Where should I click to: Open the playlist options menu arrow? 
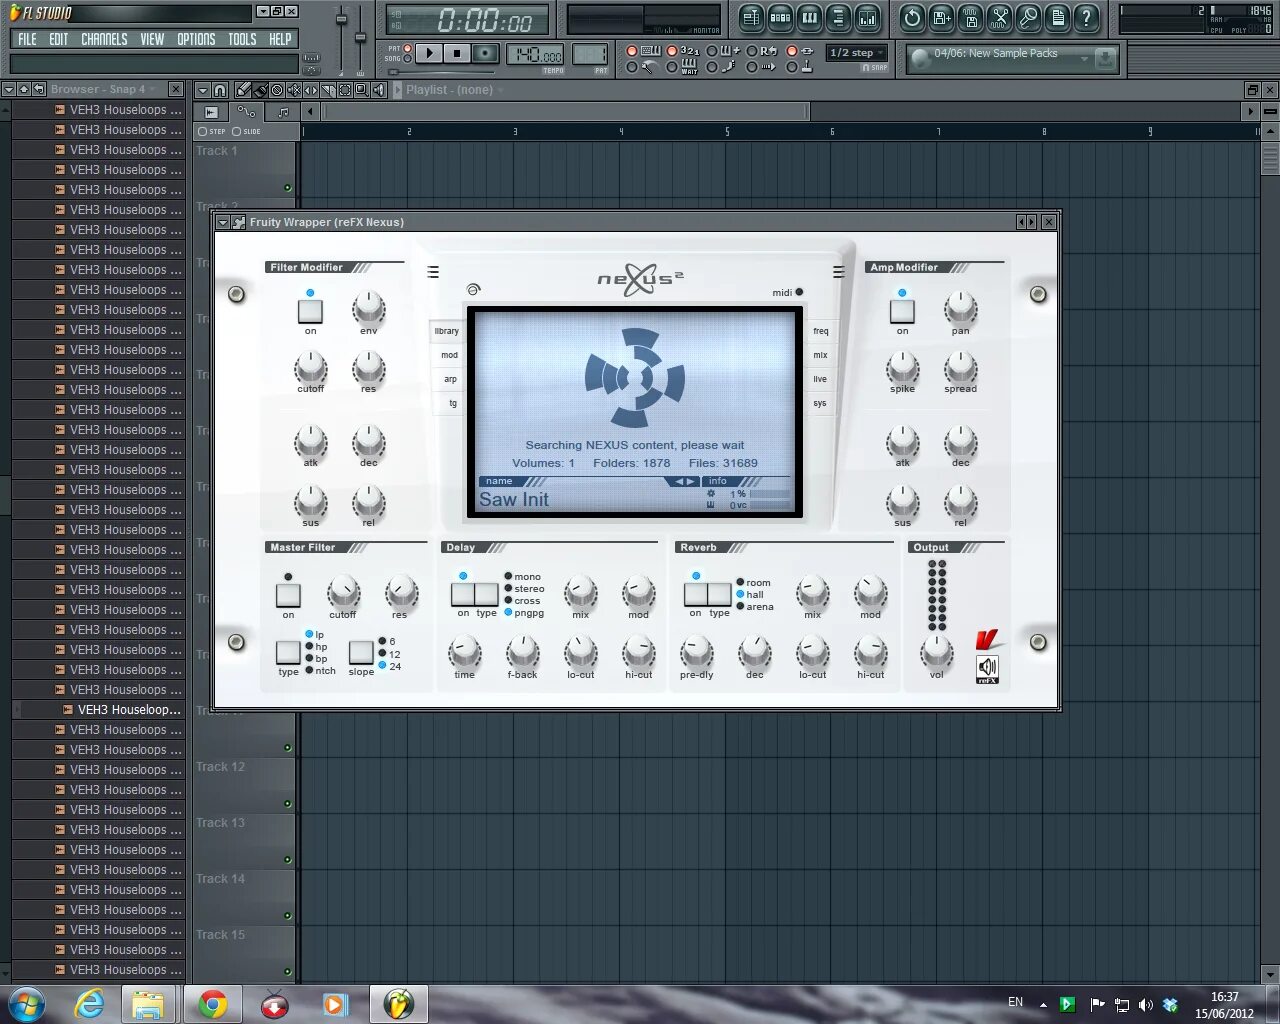pos(202,90)
